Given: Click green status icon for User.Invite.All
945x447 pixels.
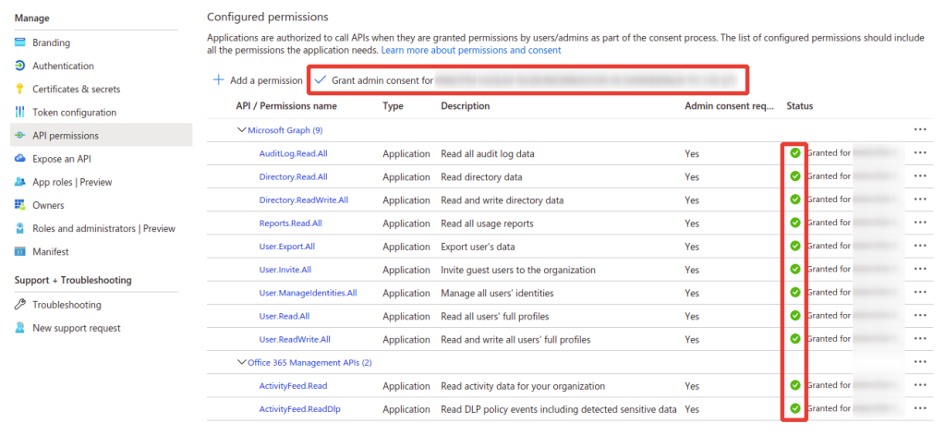Looking at the screenshot, I should [795, 269].
